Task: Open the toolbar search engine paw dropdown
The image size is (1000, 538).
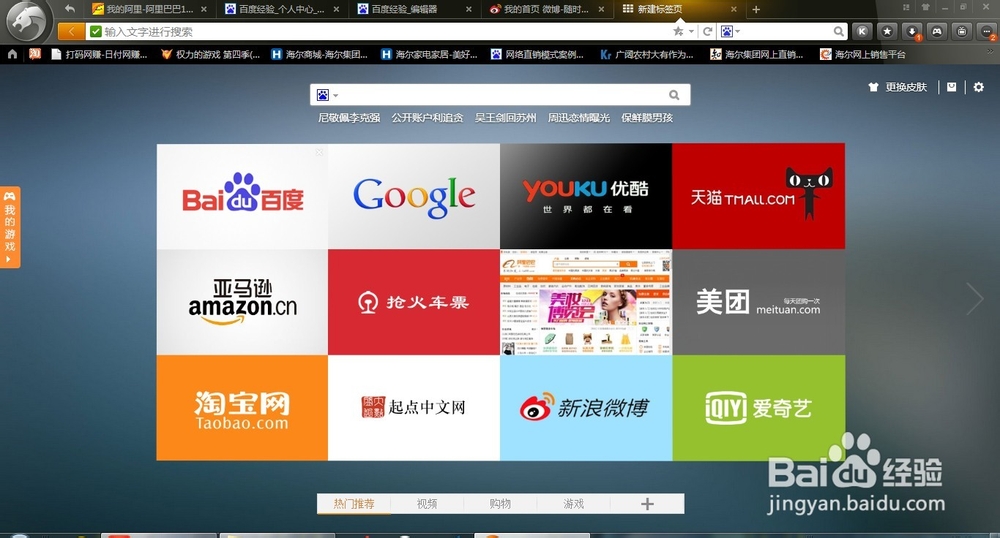Action: (x=730, y=31)
